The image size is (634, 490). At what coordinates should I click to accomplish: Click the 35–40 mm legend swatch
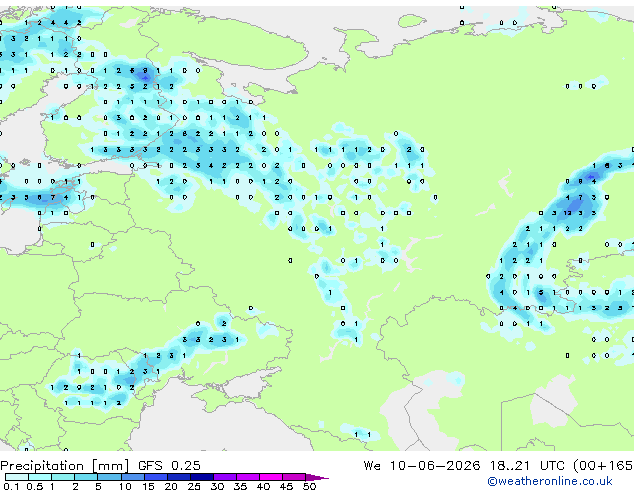(248, 477)
